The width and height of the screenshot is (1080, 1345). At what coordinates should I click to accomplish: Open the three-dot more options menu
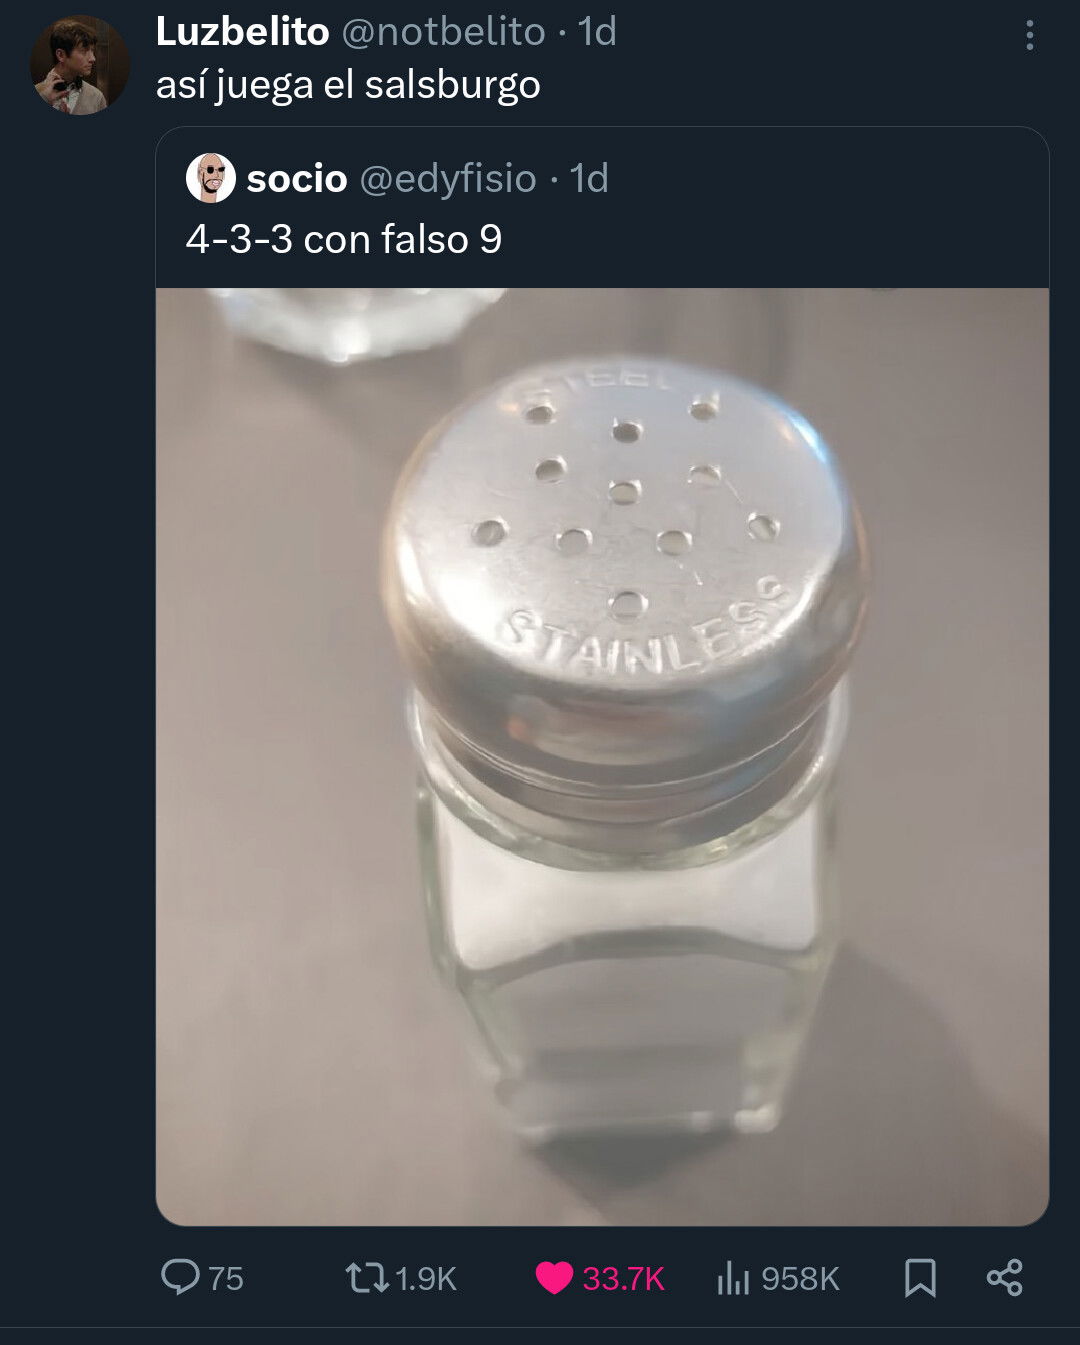1029,36
